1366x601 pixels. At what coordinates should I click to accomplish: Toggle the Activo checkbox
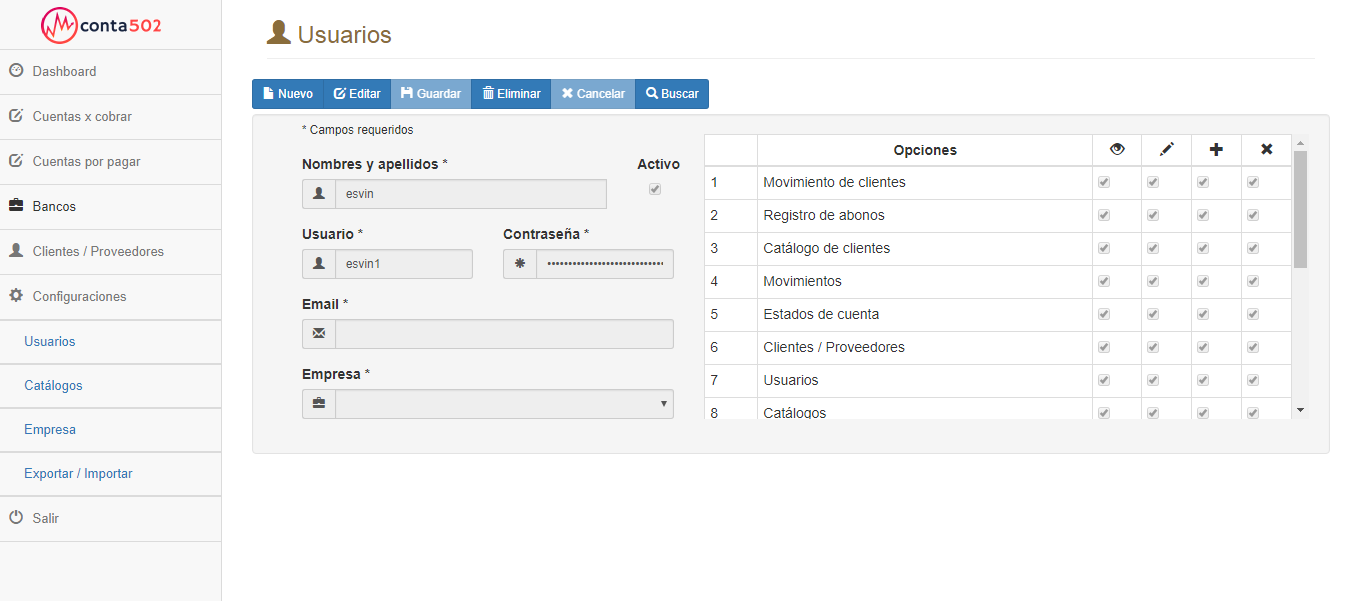[x=655, y=189]
